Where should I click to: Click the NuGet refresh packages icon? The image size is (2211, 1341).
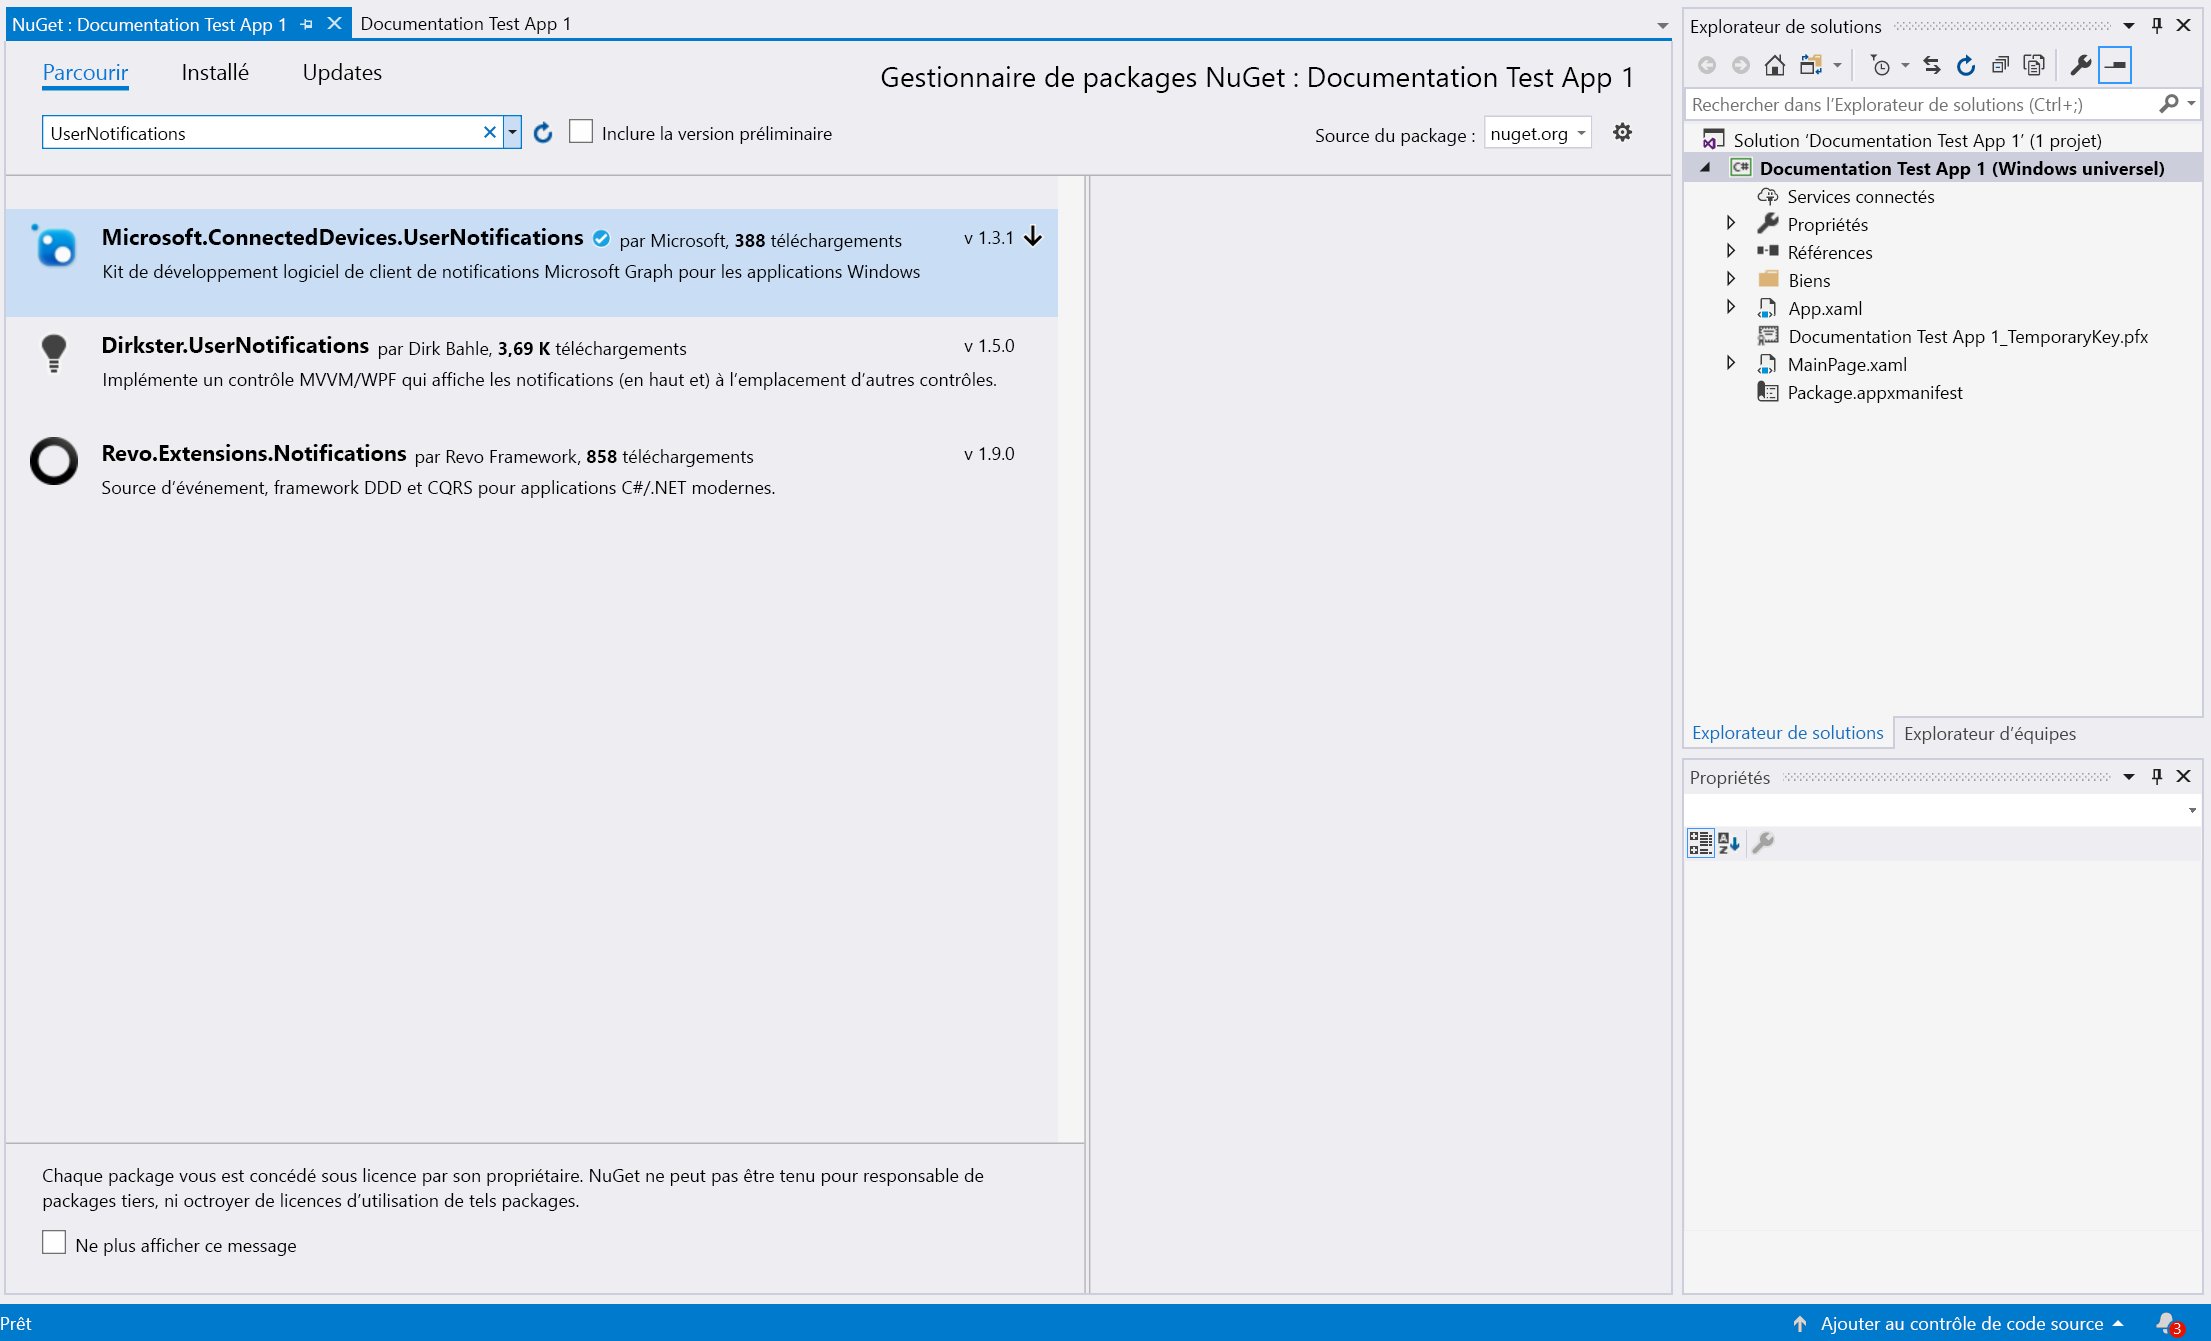click(x=543, y=133)
